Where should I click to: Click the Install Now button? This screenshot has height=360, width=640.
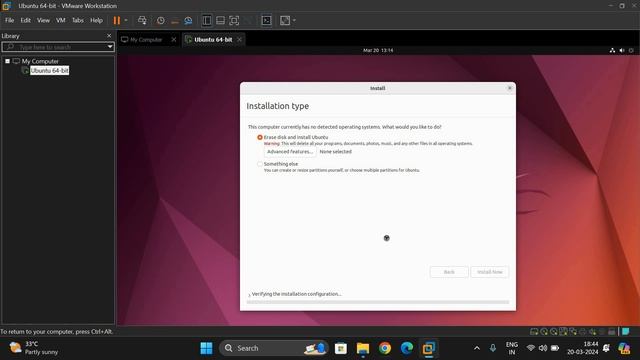(x=490, y=272)
